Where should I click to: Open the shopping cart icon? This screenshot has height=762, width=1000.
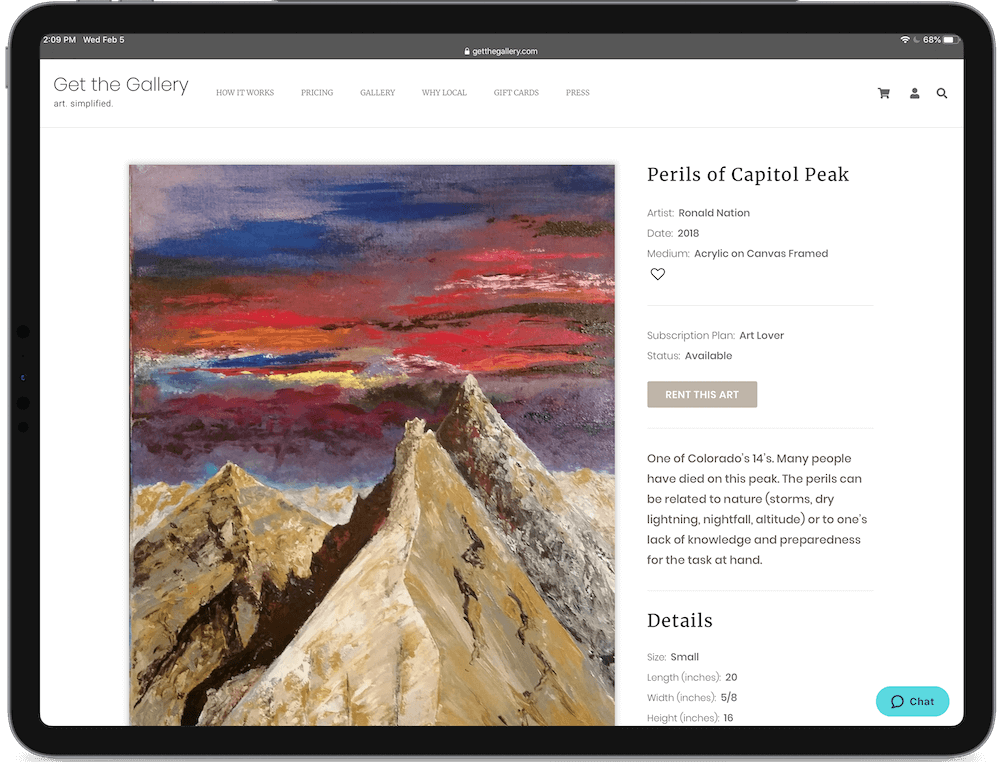(884, 93)
